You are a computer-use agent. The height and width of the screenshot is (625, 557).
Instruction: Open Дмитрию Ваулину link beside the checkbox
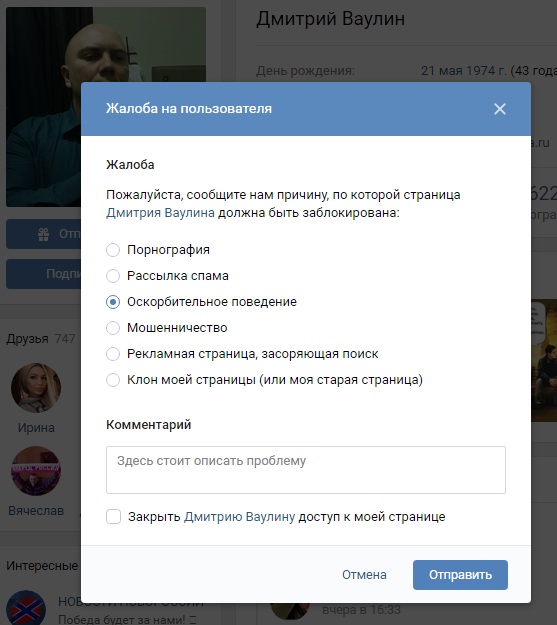[239, 517]
